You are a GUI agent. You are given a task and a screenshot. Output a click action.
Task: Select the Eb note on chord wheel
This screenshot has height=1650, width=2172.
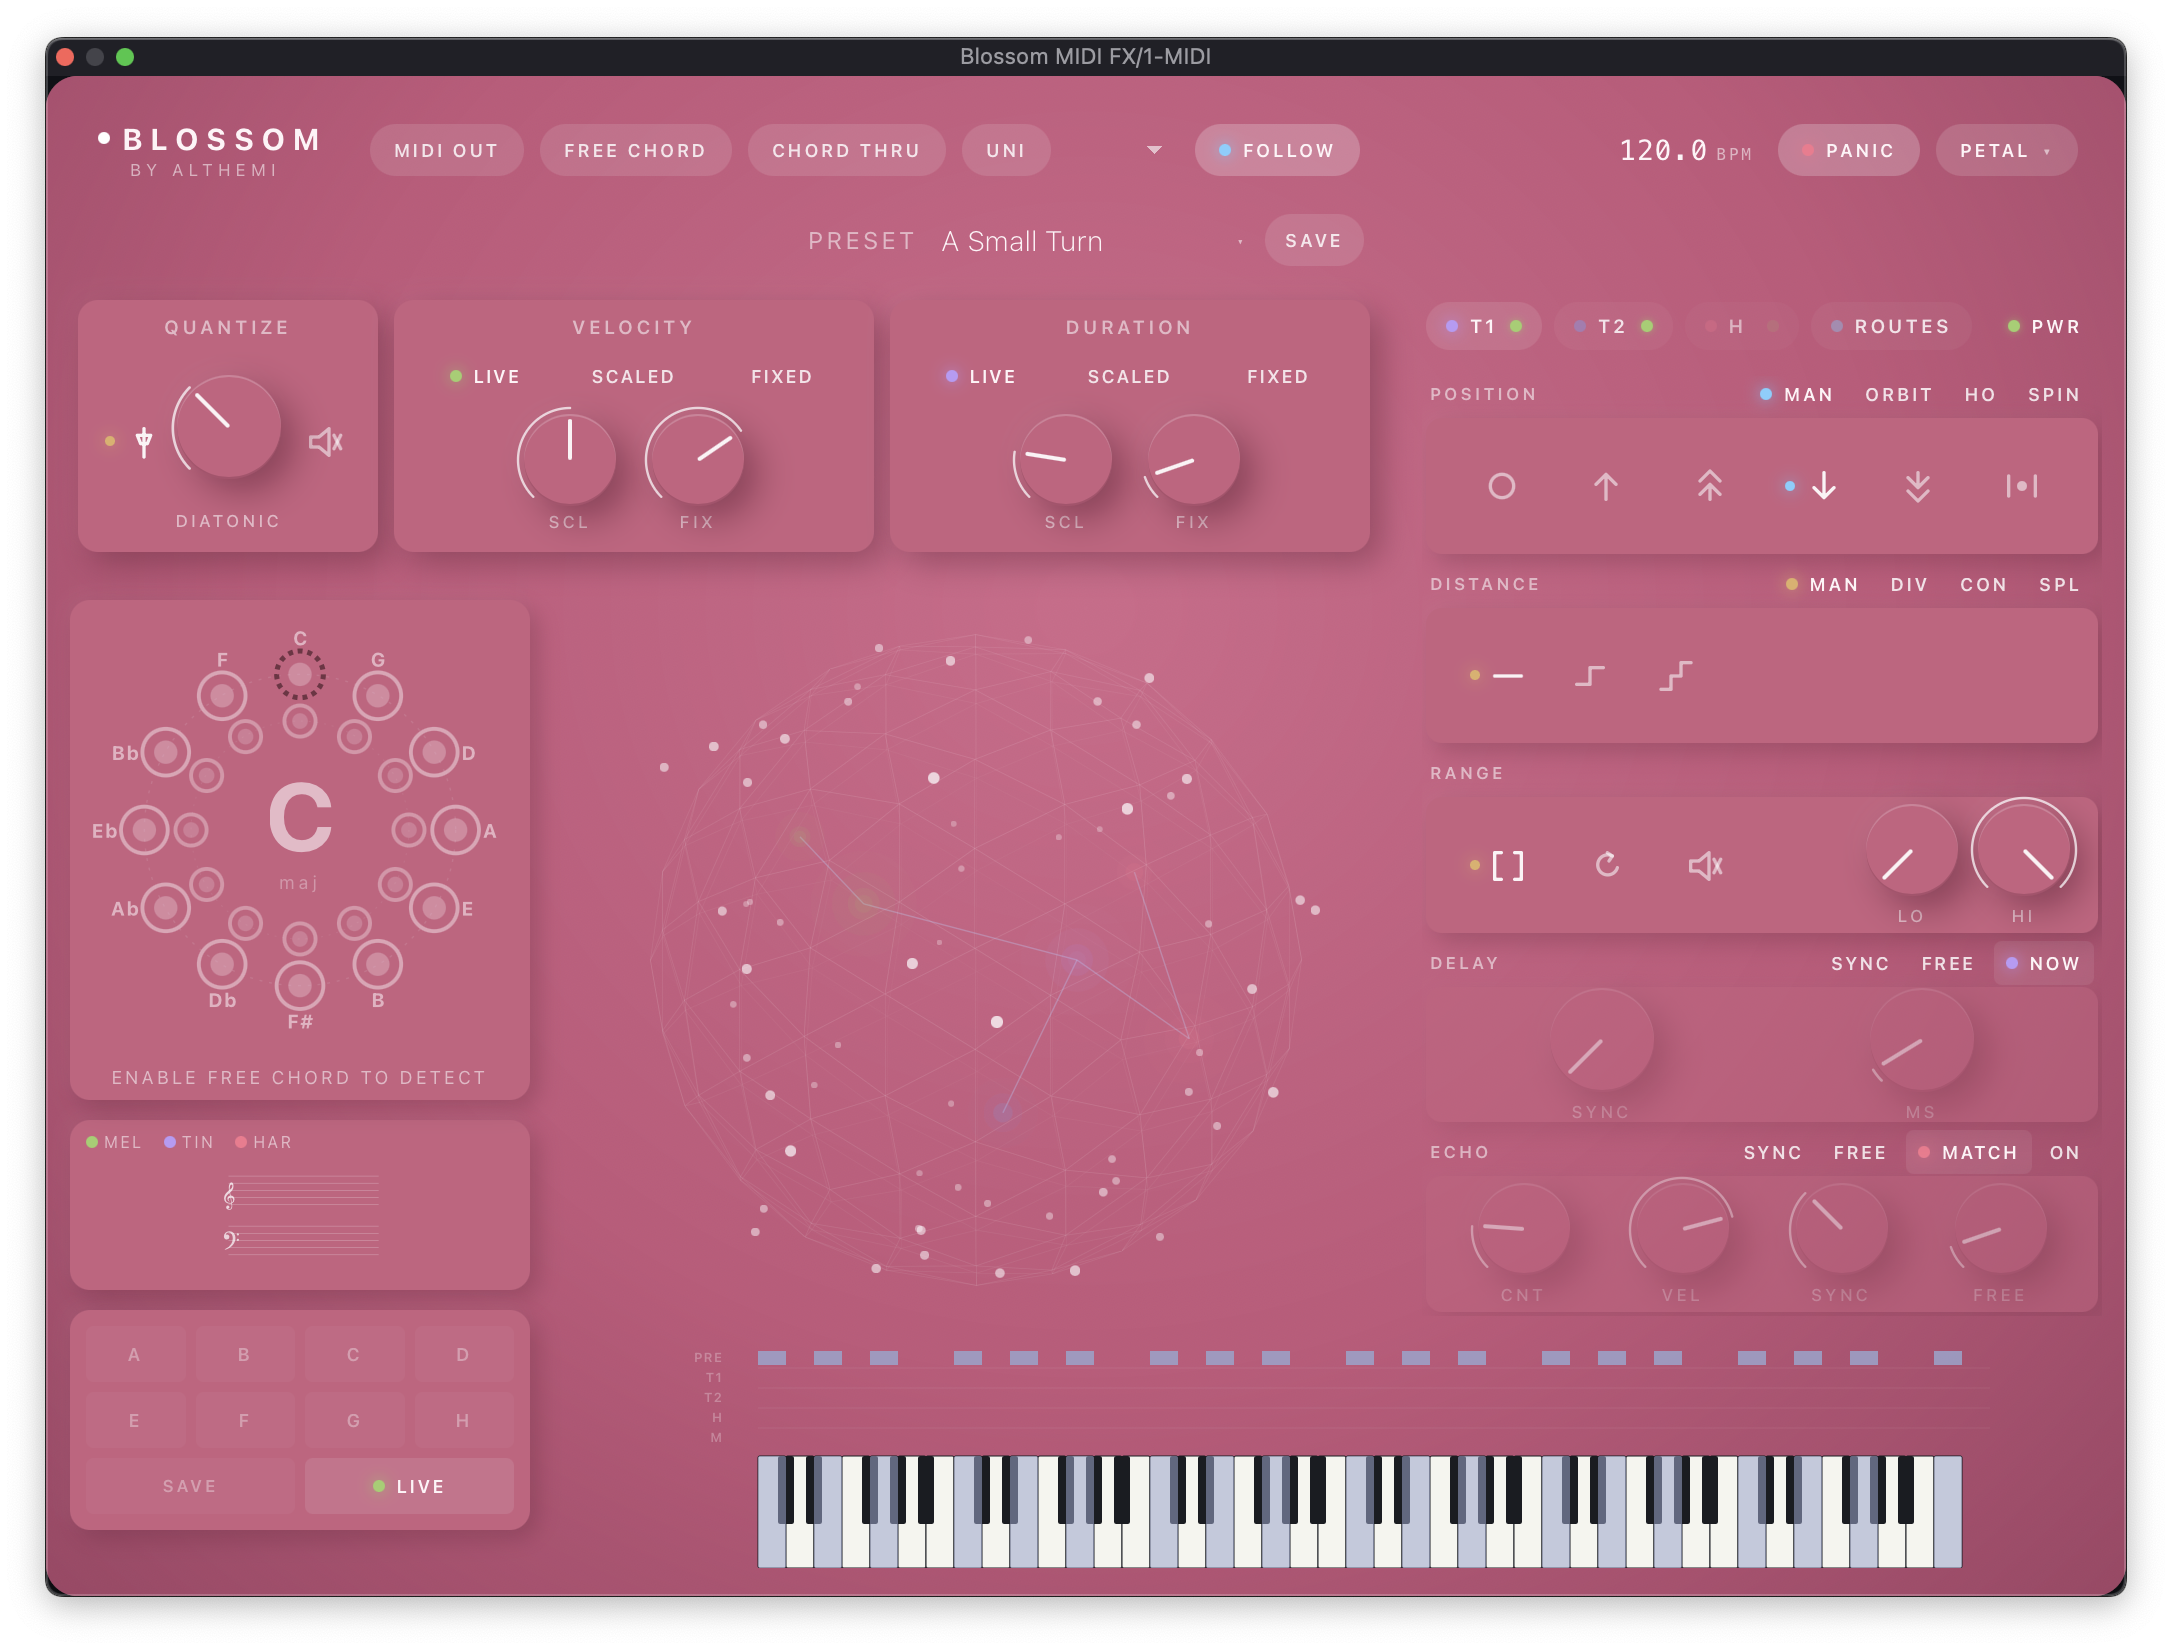point(144,830)
